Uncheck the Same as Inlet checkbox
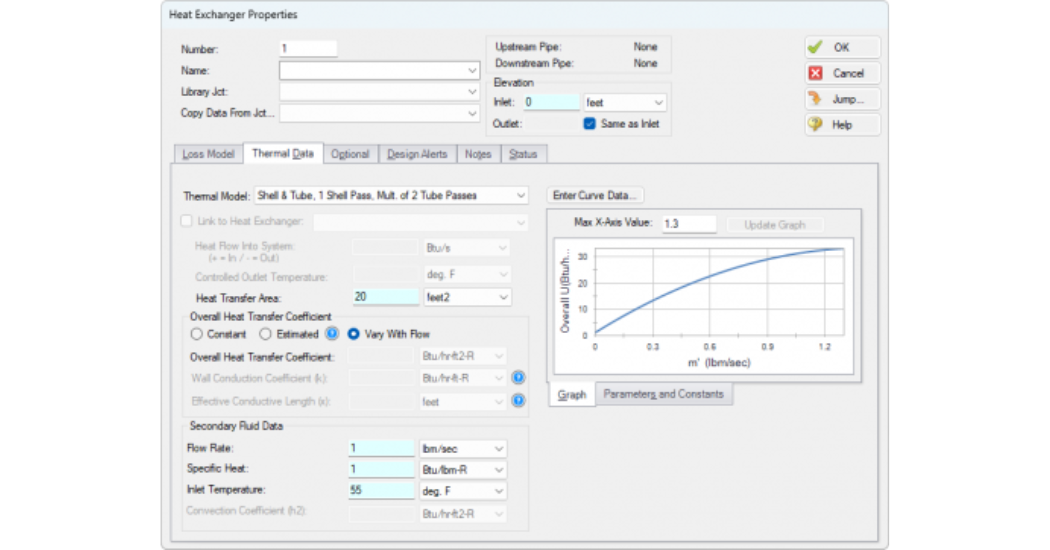 click(x=590, y=124)
